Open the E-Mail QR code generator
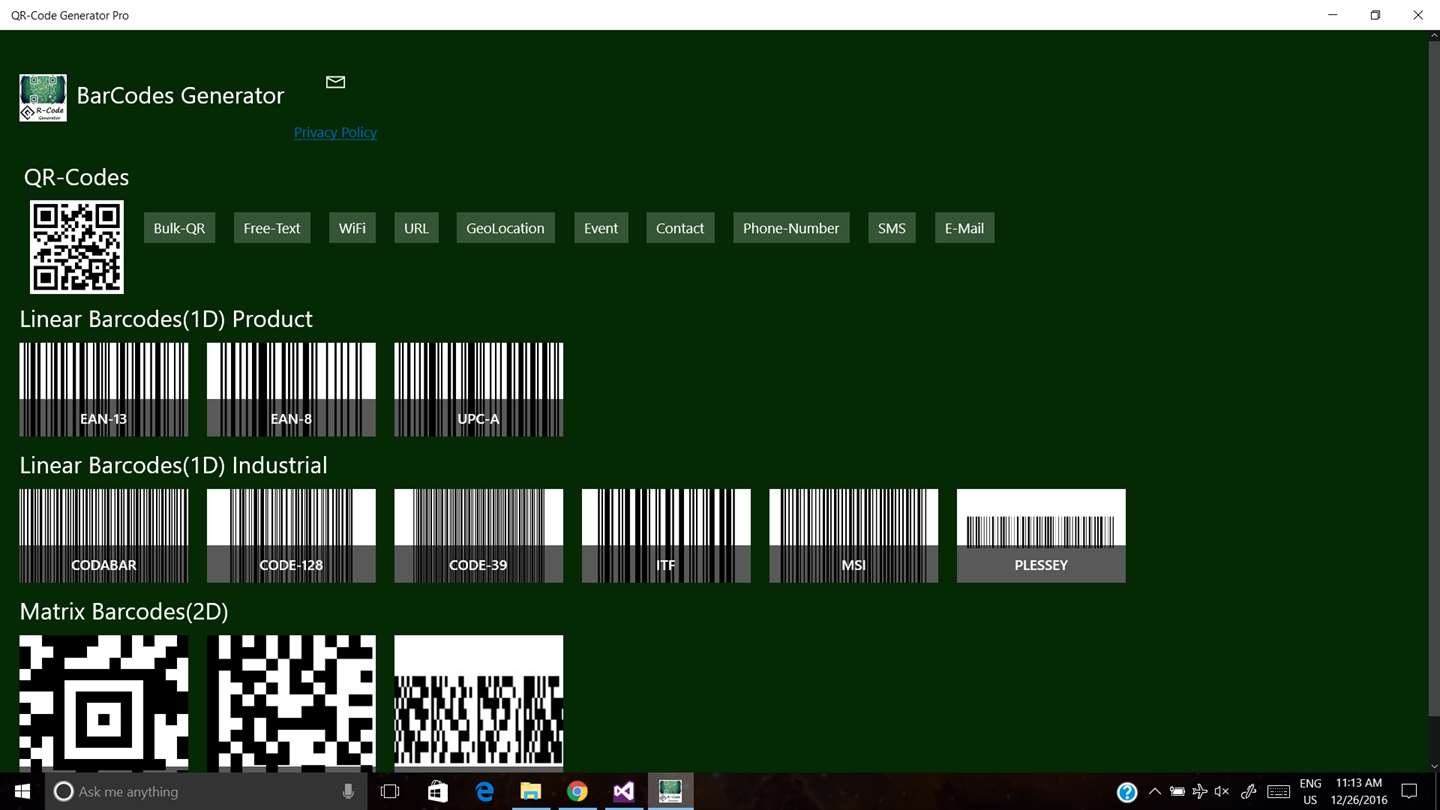The height and width of the screenshot is (810, 1440). 964,228
